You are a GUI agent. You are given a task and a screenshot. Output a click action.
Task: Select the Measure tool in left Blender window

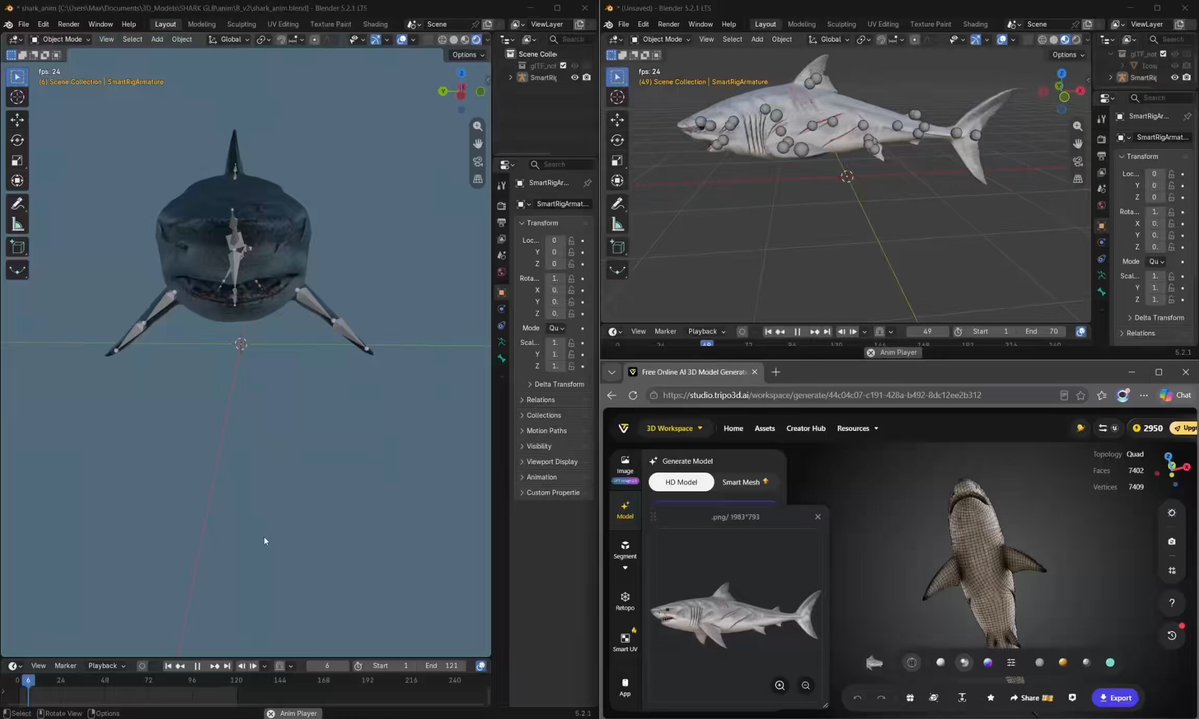[17, 224]
